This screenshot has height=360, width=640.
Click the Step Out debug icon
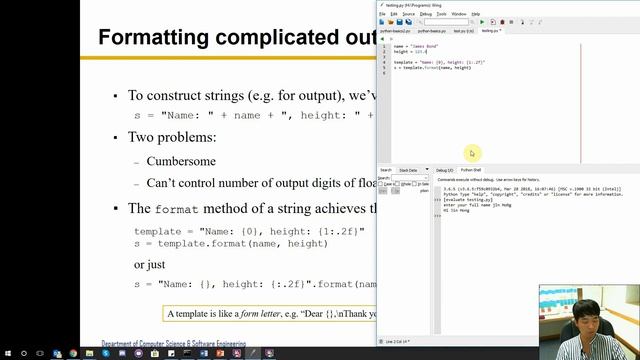tap(540, 22)
